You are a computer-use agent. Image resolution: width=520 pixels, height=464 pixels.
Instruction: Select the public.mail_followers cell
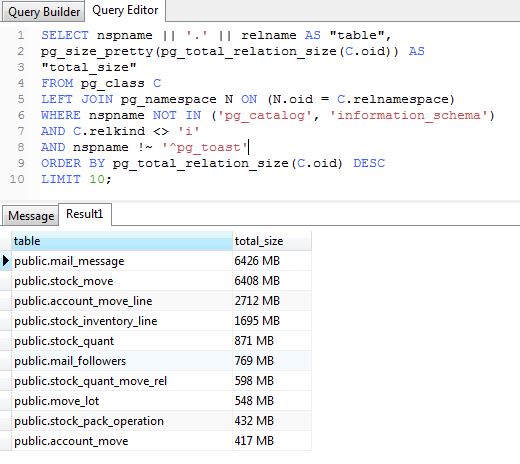click(122, 361)
